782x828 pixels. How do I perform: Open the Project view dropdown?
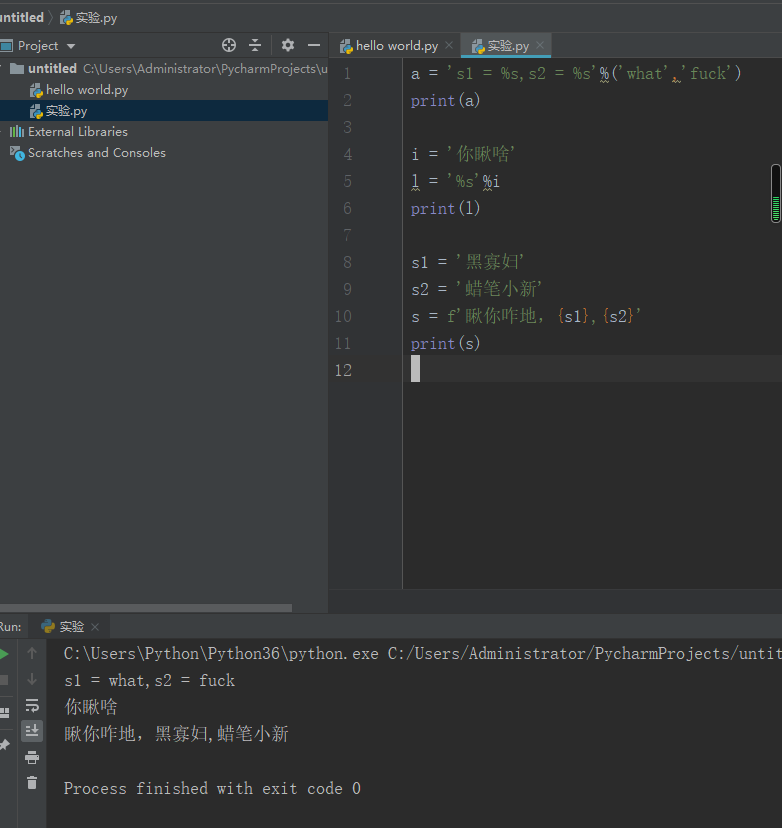click(71, 46)
